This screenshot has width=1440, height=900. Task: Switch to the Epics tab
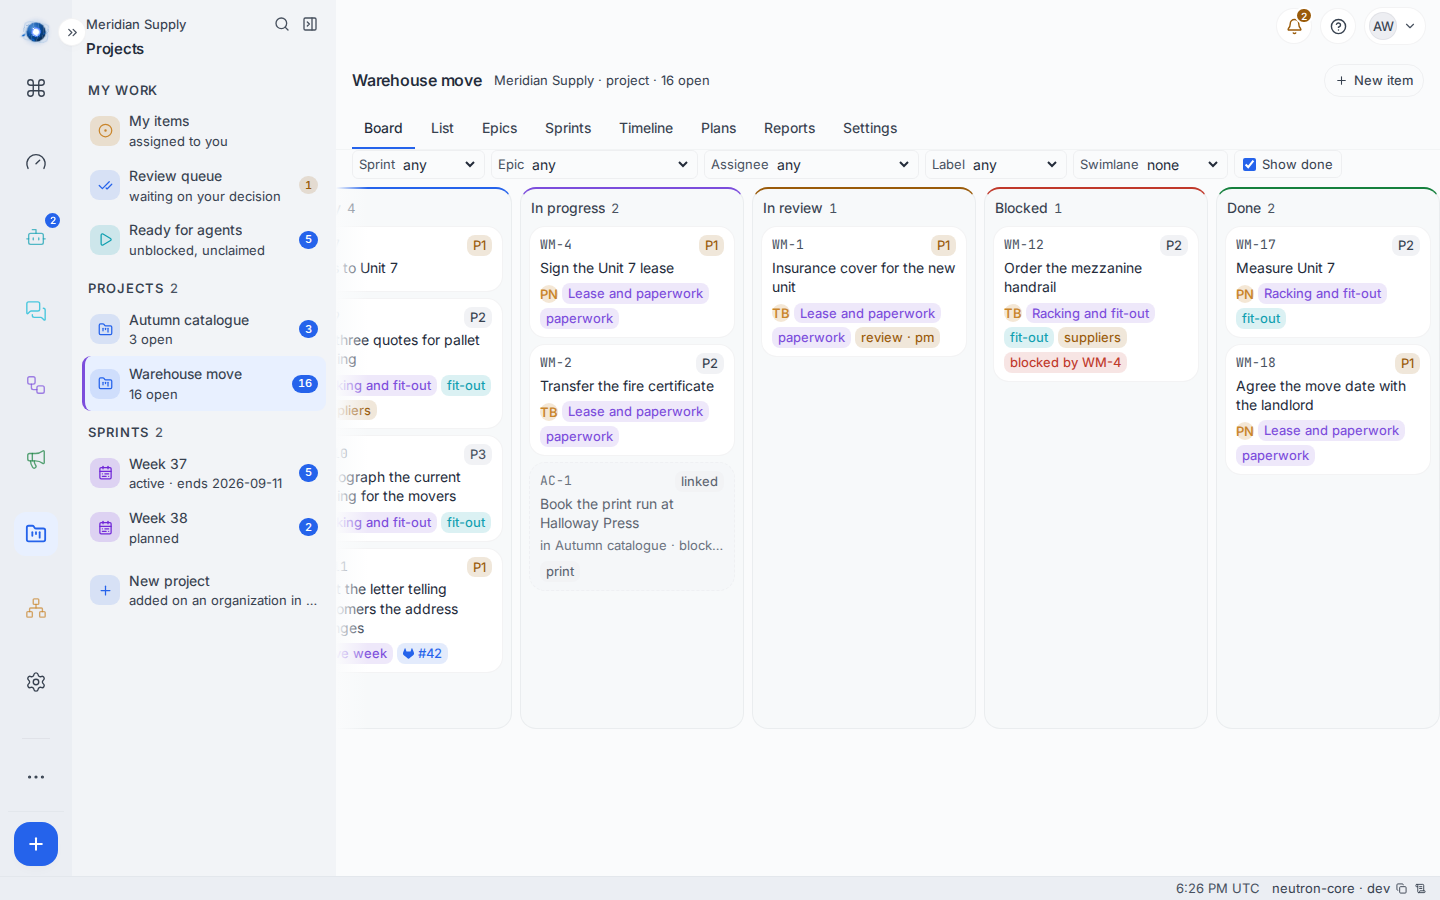tap(499, 128)
